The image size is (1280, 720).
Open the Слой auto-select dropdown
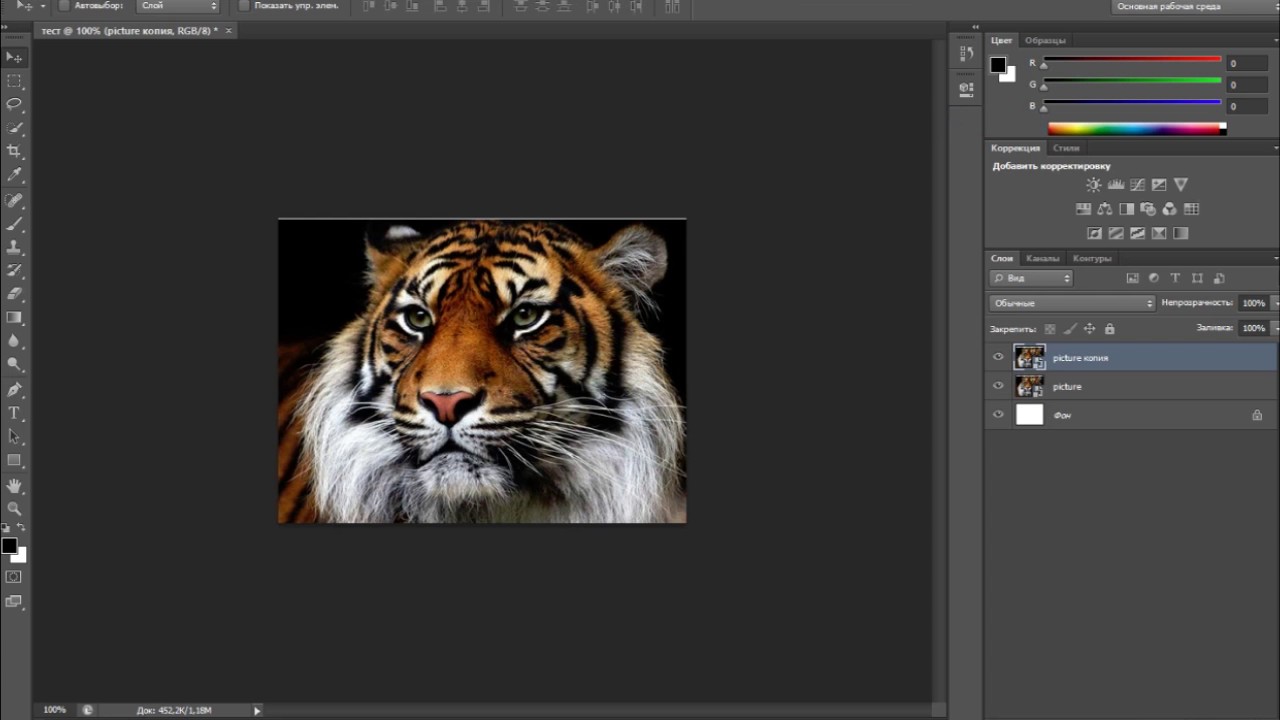(178, 6)
